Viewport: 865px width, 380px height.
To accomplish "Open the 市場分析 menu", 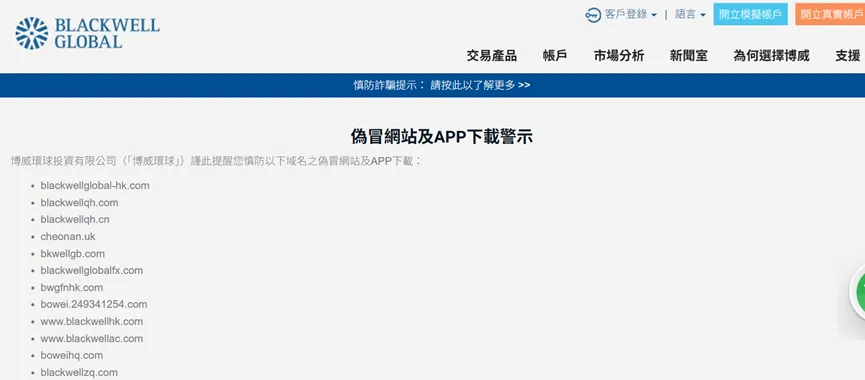I will (x=619, y=56).
